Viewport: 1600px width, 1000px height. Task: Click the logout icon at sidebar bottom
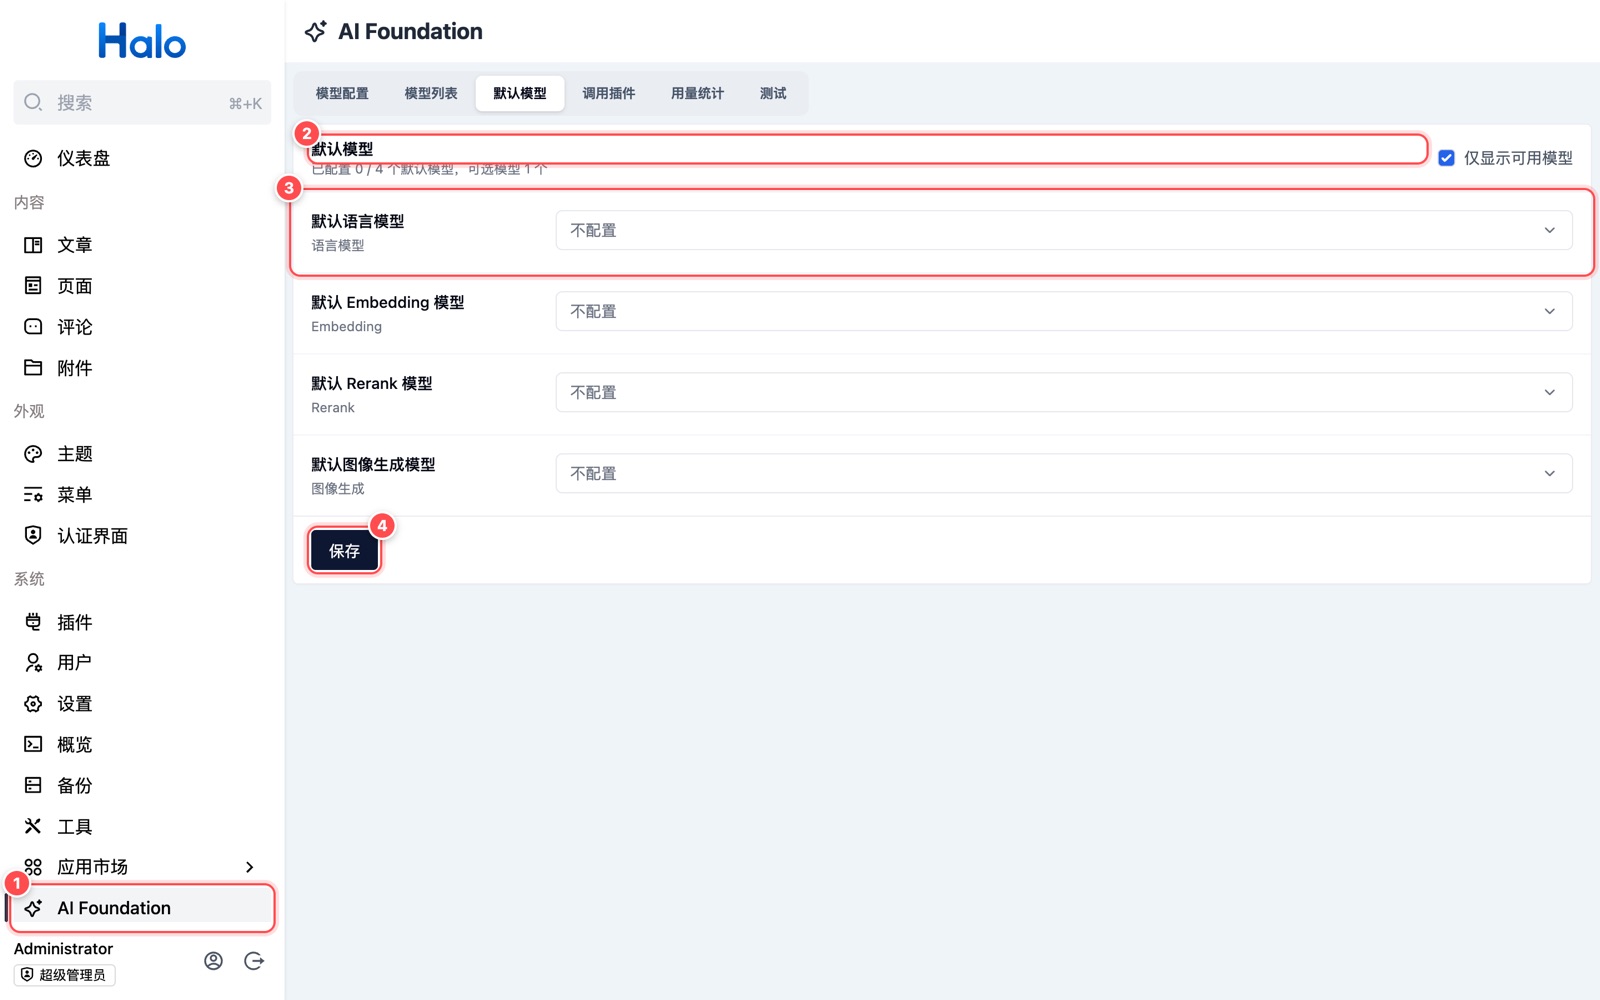(254, 961)
